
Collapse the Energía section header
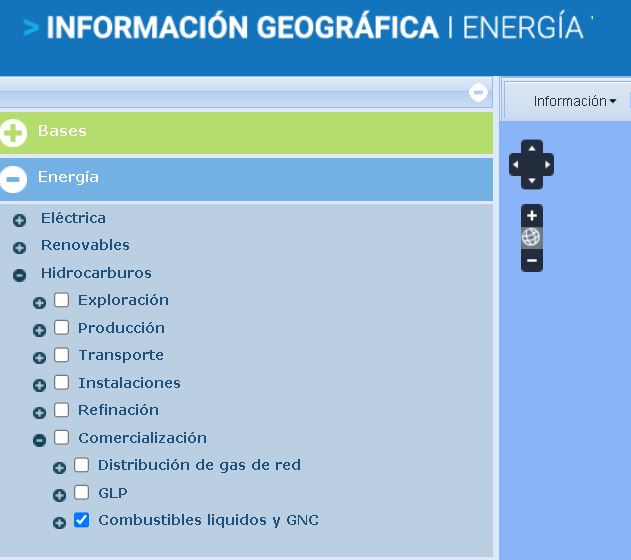click(14, 179)
